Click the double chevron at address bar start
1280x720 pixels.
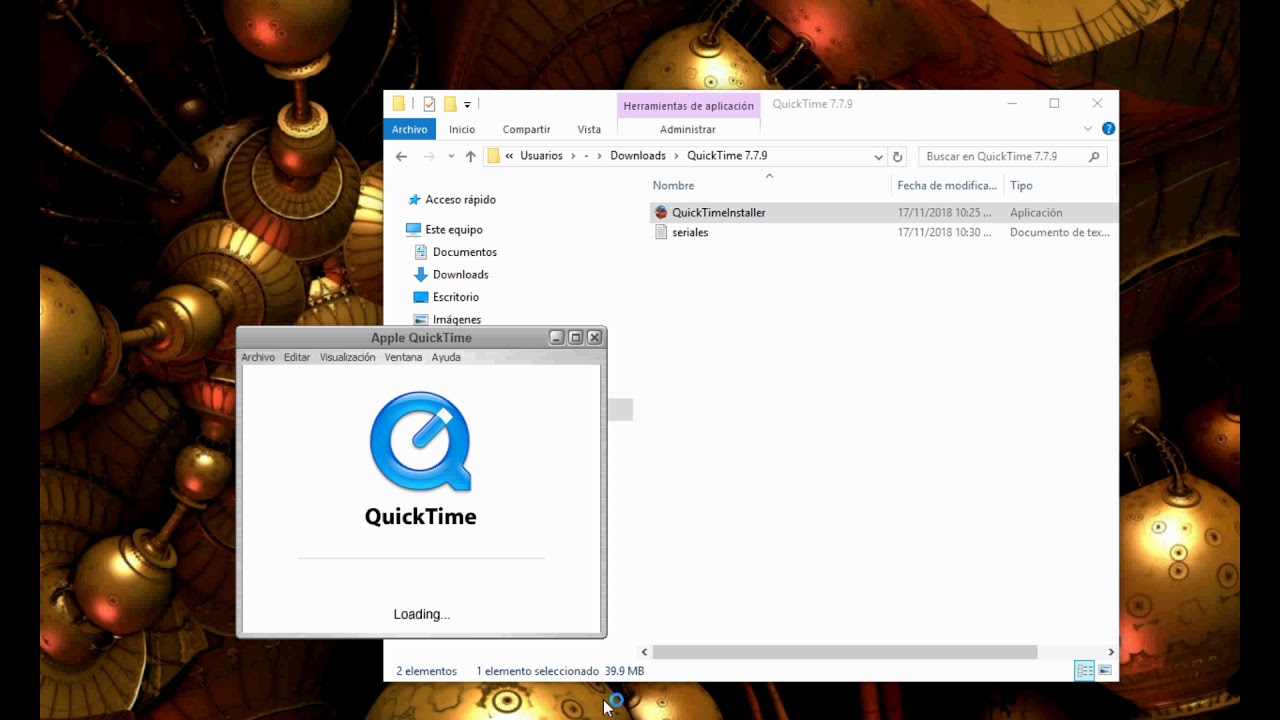509,156
